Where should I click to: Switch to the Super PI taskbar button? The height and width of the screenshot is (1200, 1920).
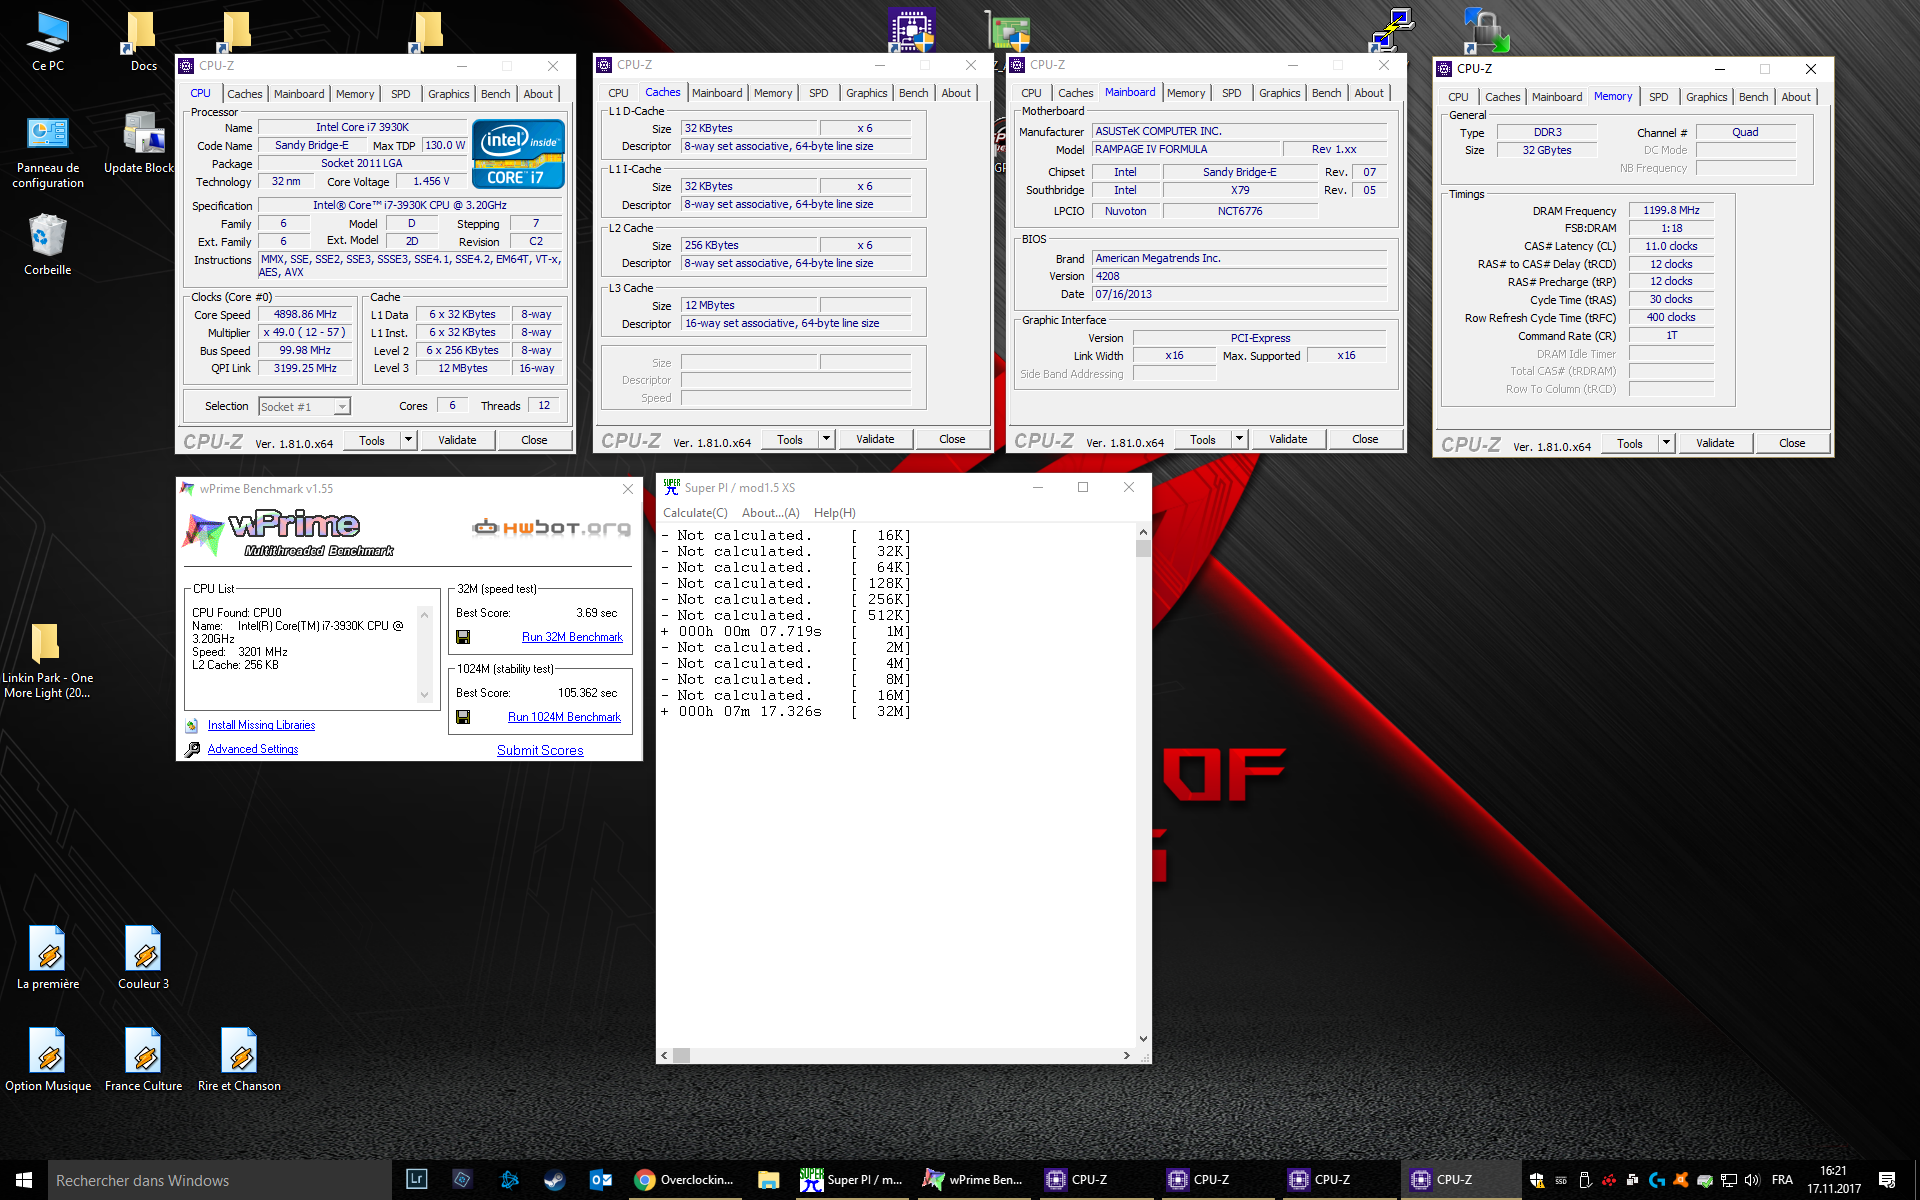pos(853,1180)
